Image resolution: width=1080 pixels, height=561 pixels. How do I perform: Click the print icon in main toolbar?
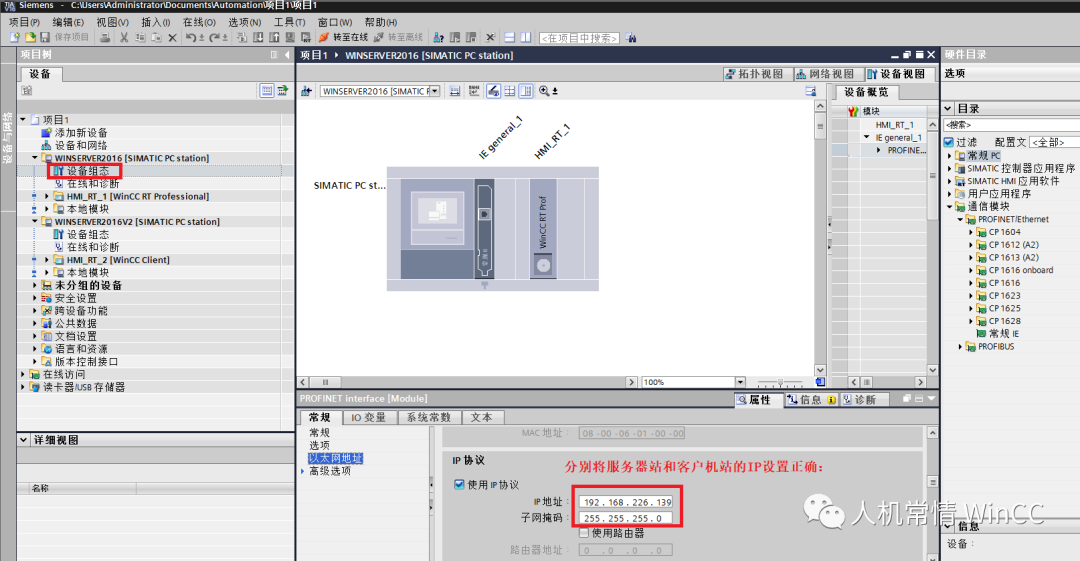click(x=105, y=37)
